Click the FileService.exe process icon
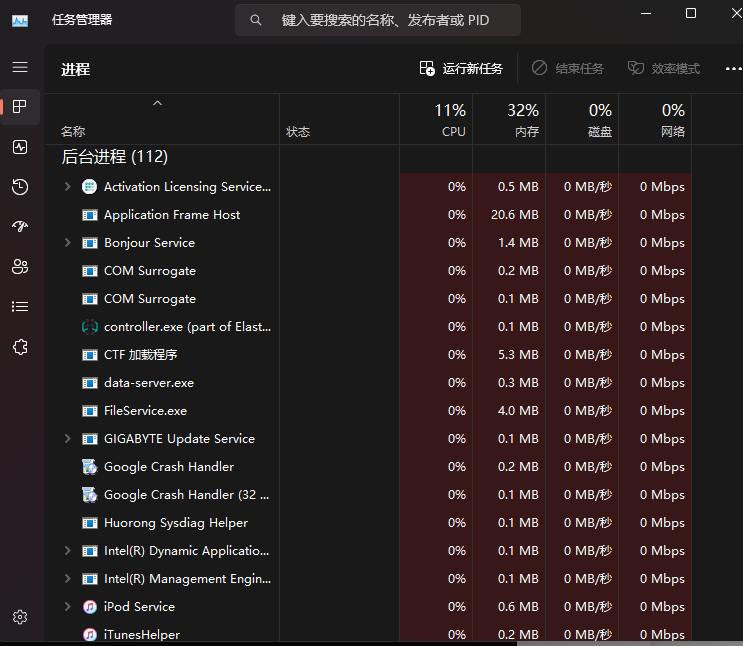The height and width of the screenshot is (646, 743). coord(90,411)
